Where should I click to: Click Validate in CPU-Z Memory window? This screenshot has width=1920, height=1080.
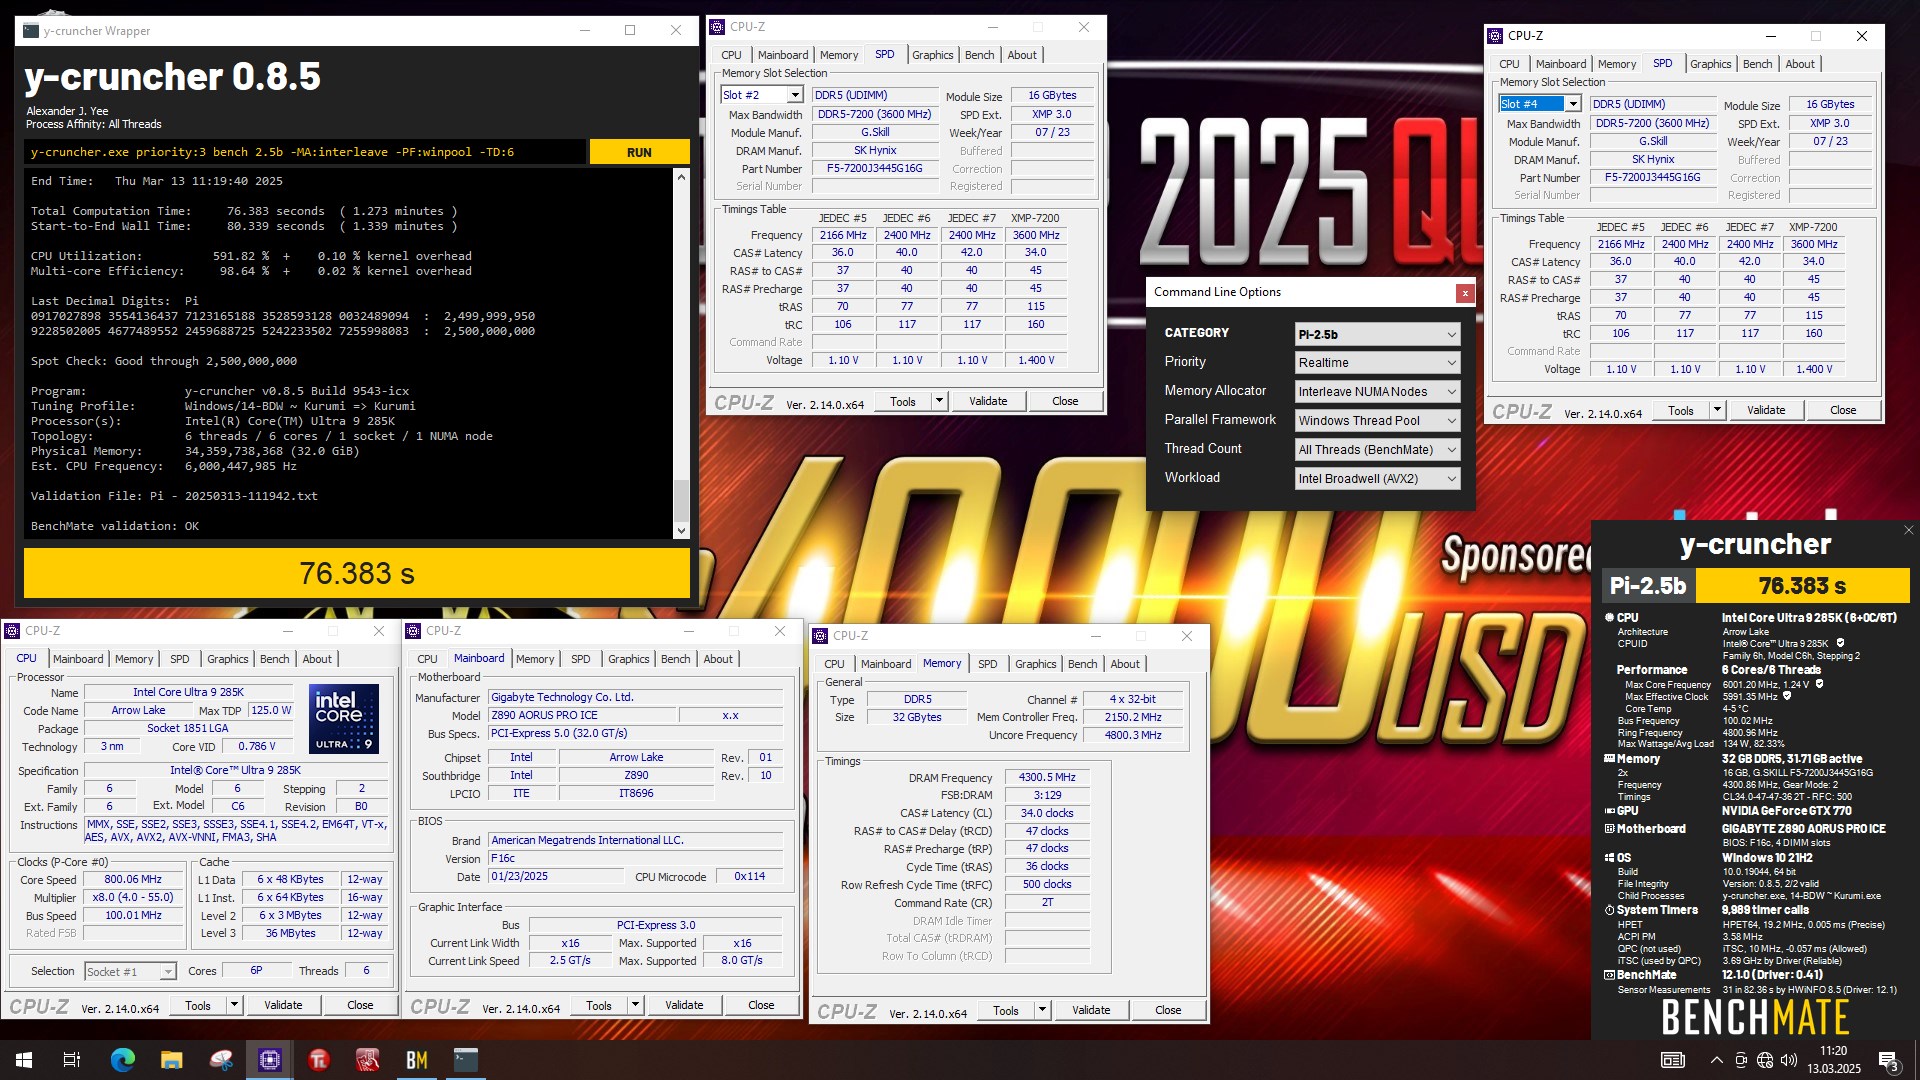point(1091,1011)
